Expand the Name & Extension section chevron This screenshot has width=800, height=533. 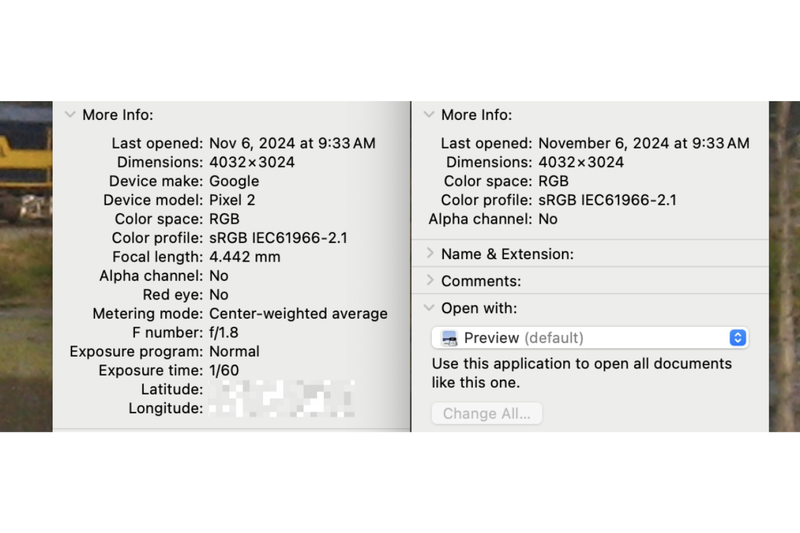[x=430, y=254]
